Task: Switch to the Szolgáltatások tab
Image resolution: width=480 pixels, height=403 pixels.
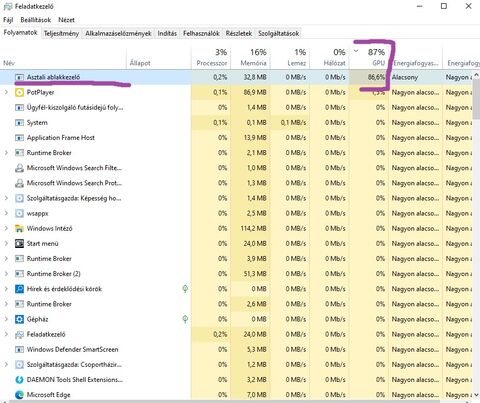Action: pos(278,33)
